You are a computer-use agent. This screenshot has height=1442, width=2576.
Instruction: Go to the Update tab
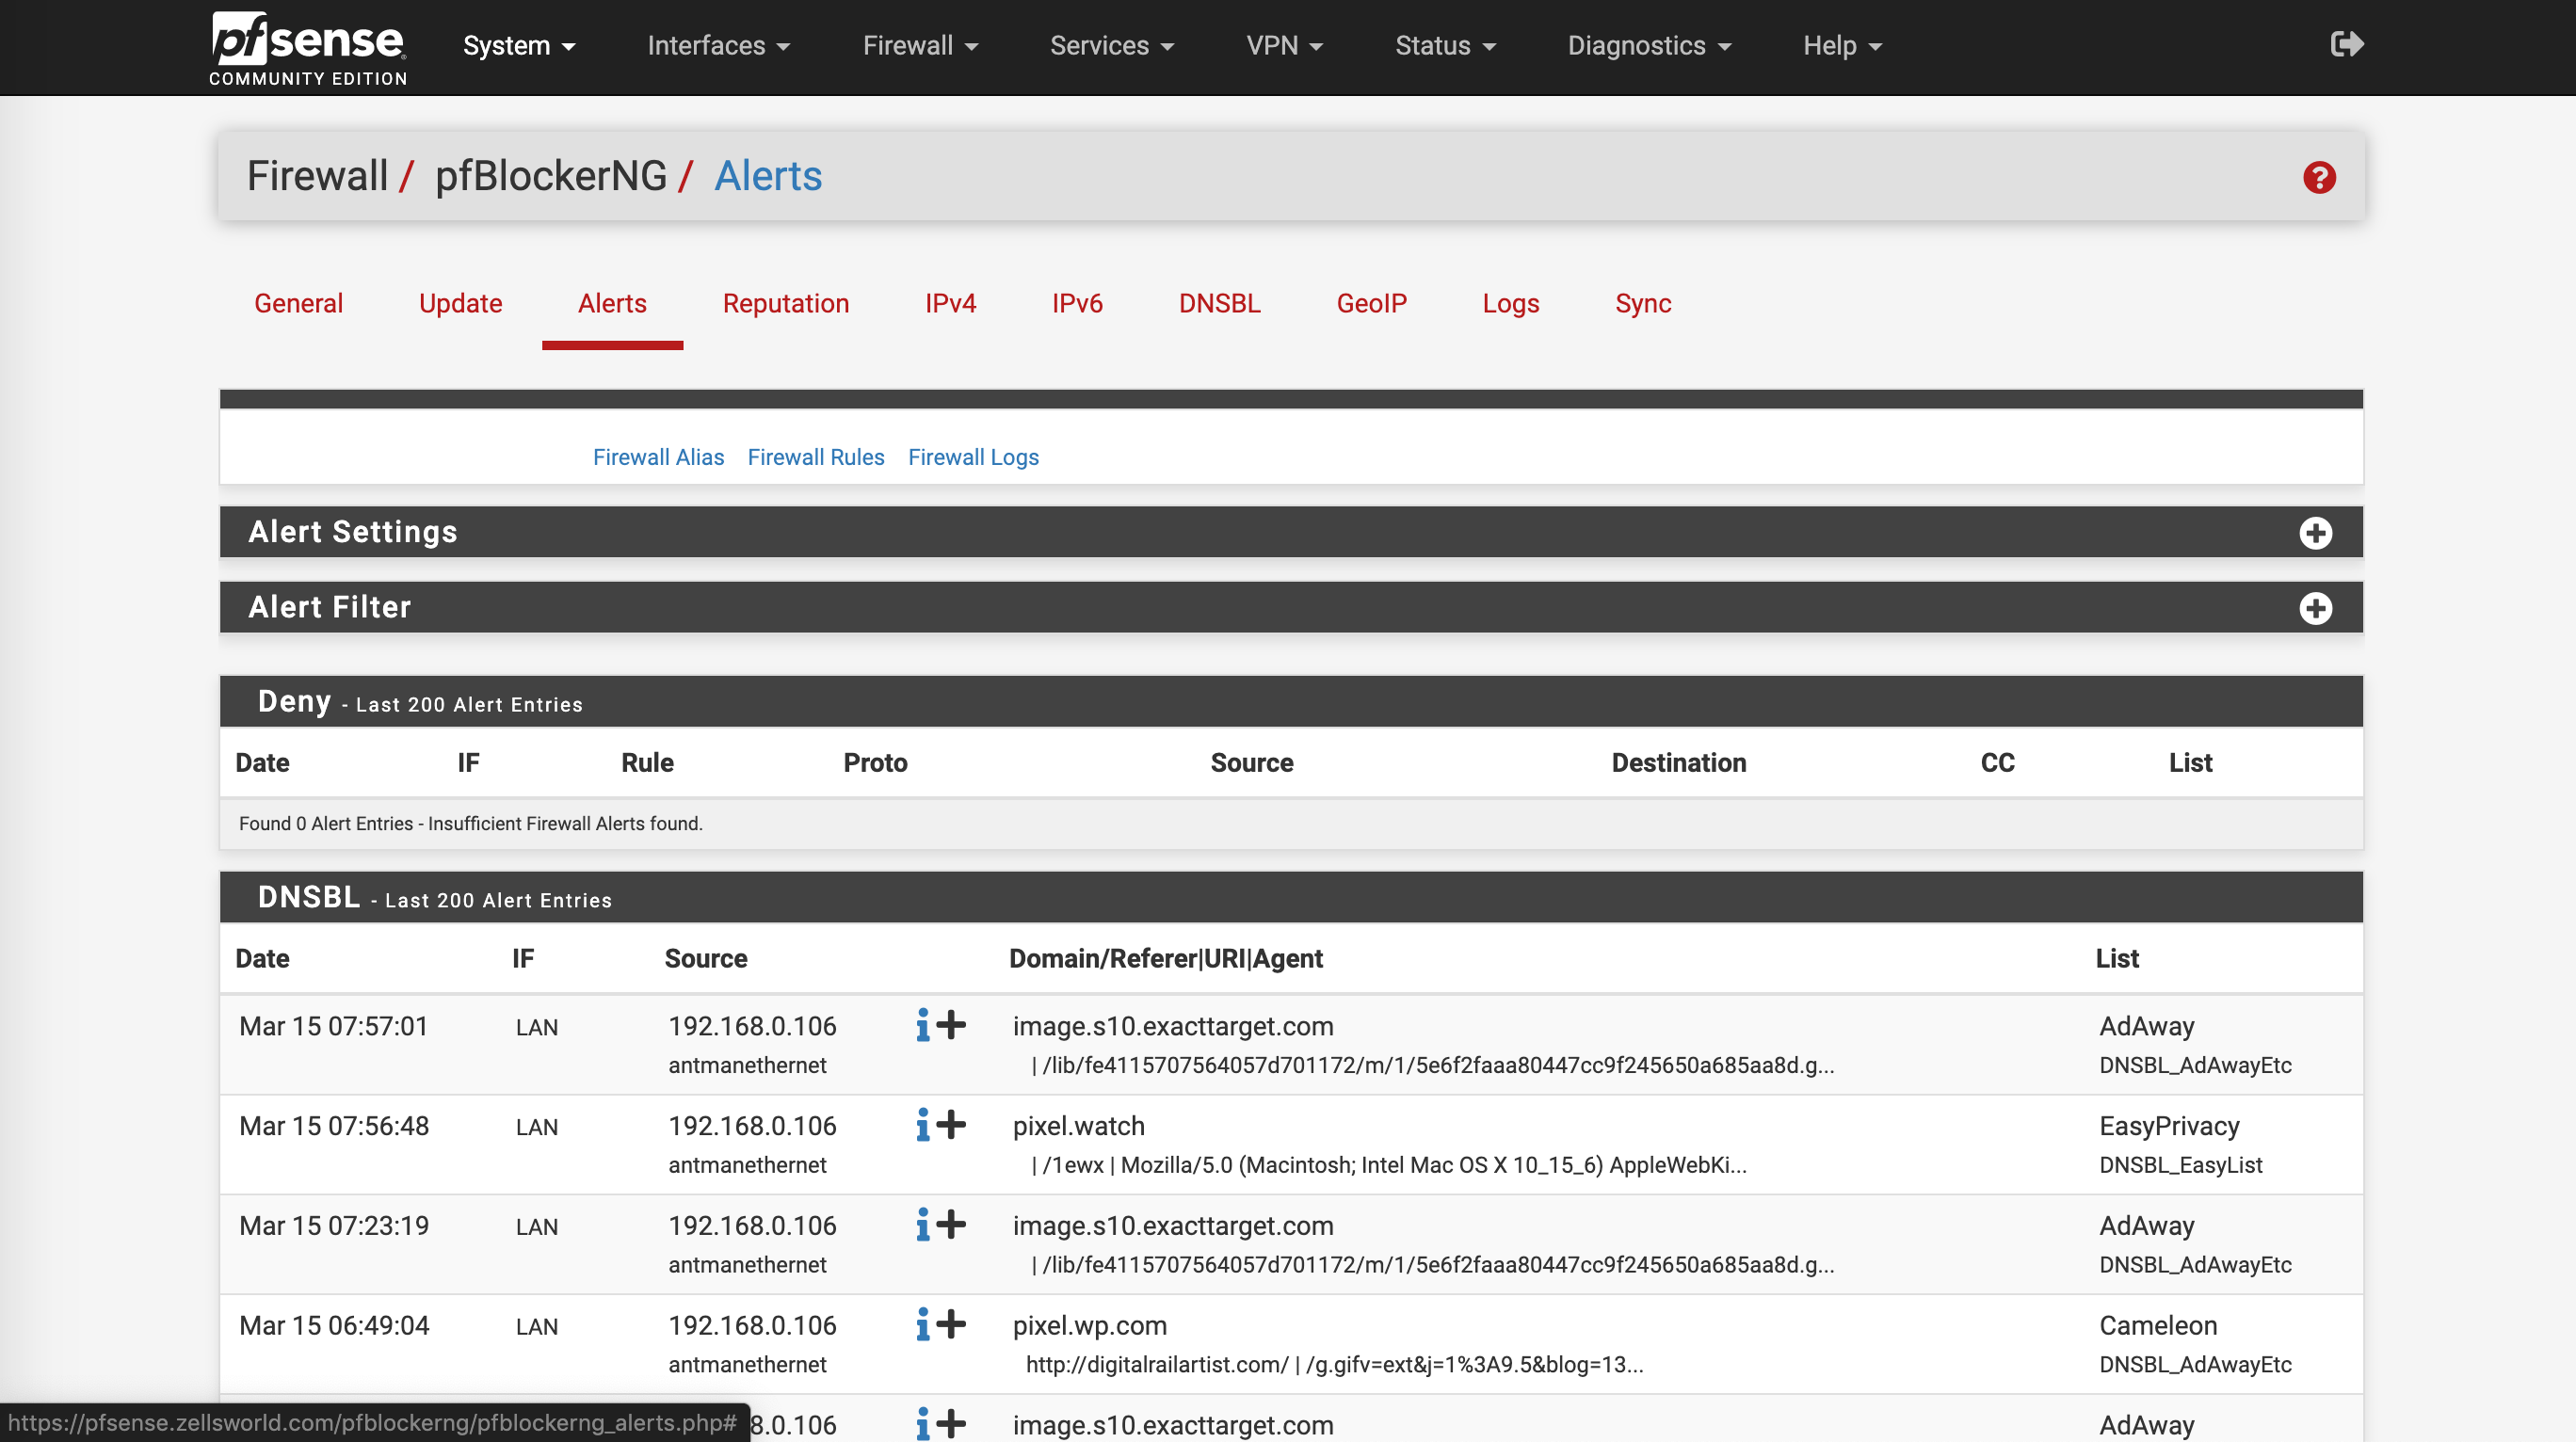(x=460, y=303)
